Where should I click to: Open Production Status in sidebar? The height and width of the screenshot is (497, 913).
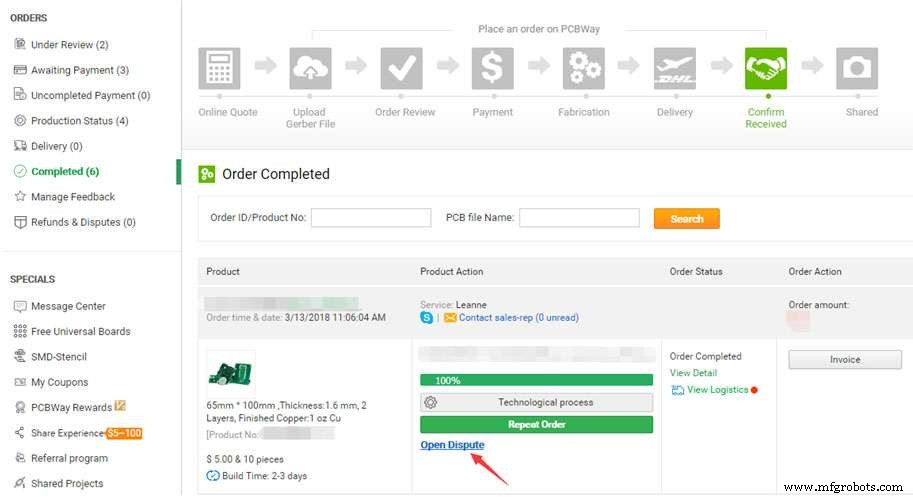click(x=79, y=121)
